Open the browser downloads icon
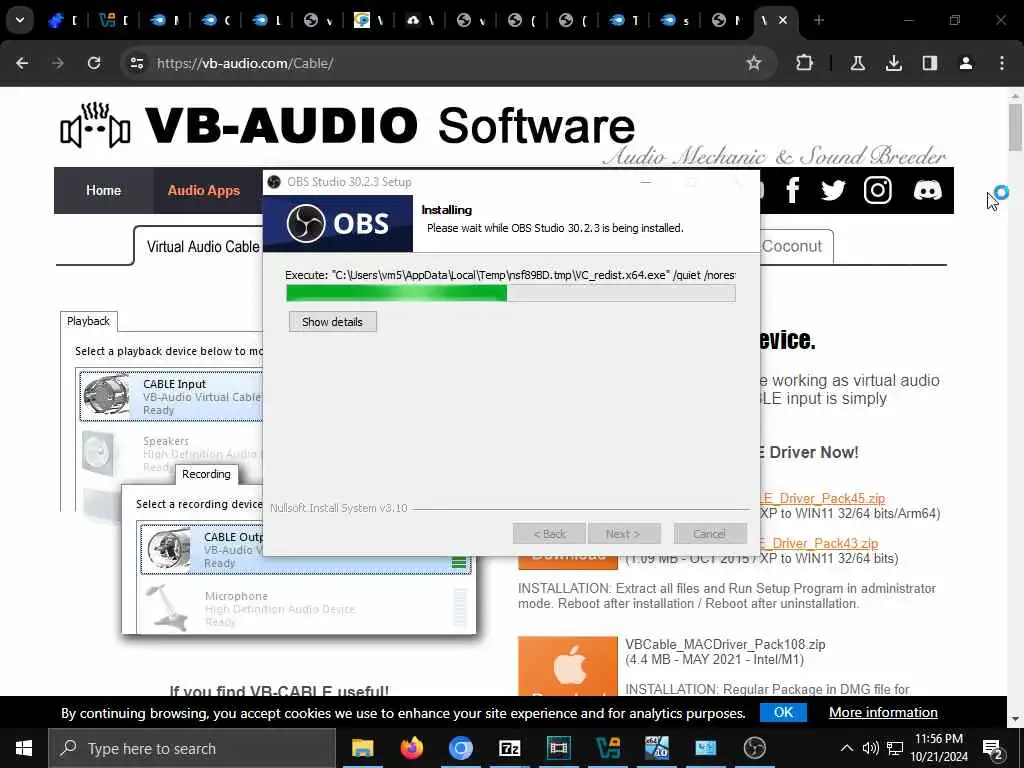This screenshot has height=768, width=1024. pos(893,63)
